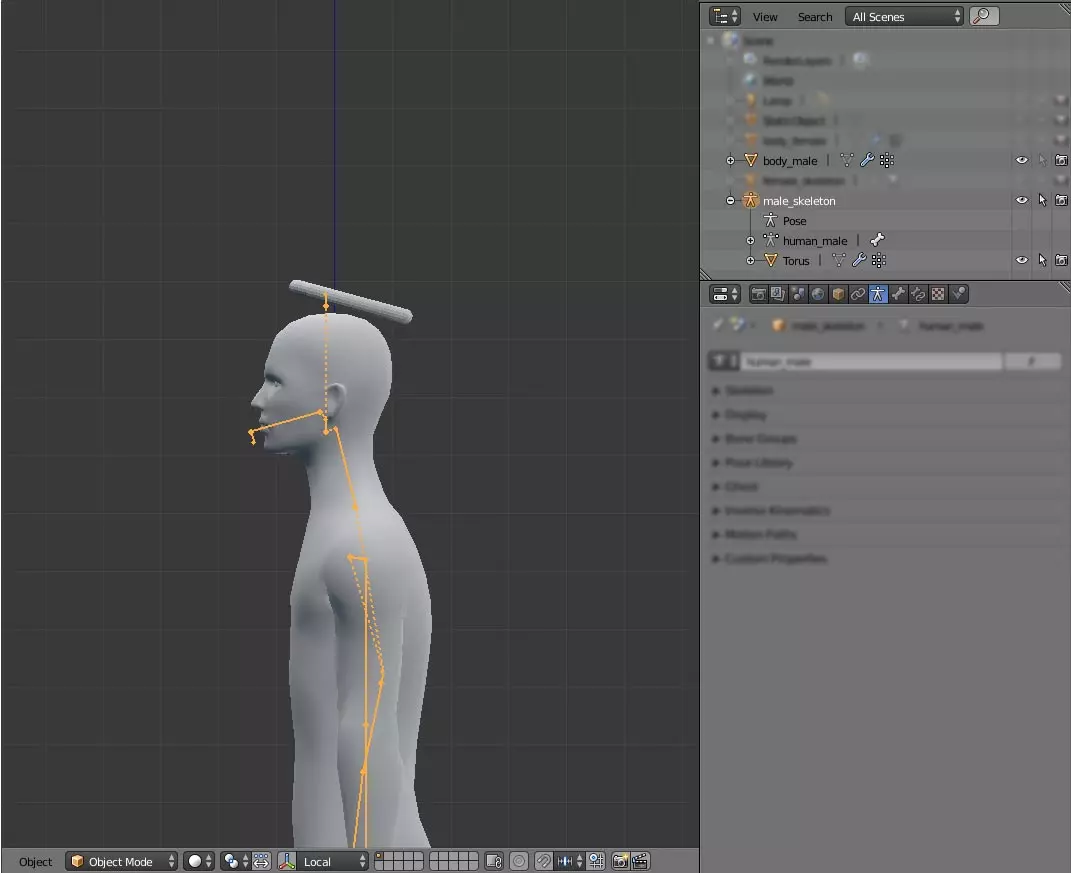Toggle the 3D manipulator axes widget
This screenshot has height=873, width=1071.
point(287,861)
